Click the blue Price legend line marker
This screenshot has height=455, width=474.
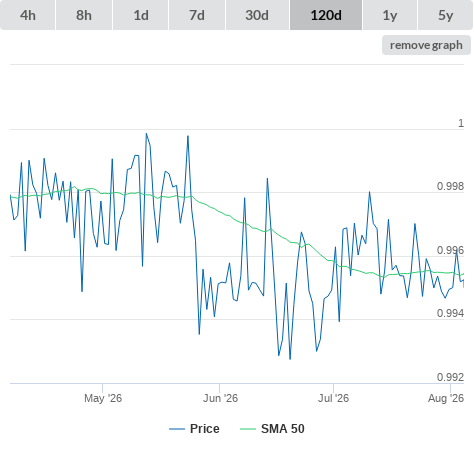click(177, 429)
